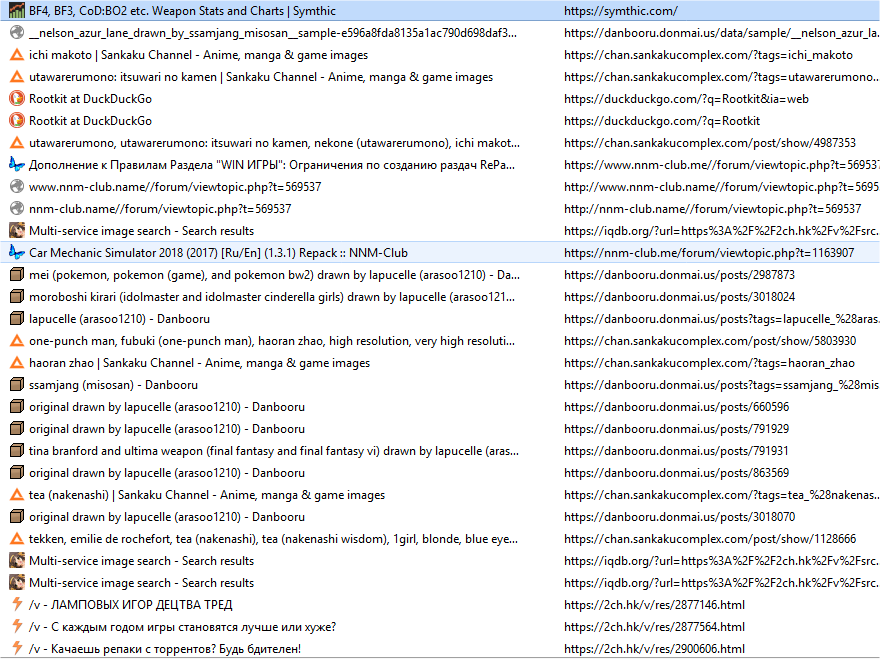Image resolution: width=880 pixels, height=659 pixels.
Task: Click the URL 2ch.hk/v/res/2900606.html
Action: coord(654,648)
